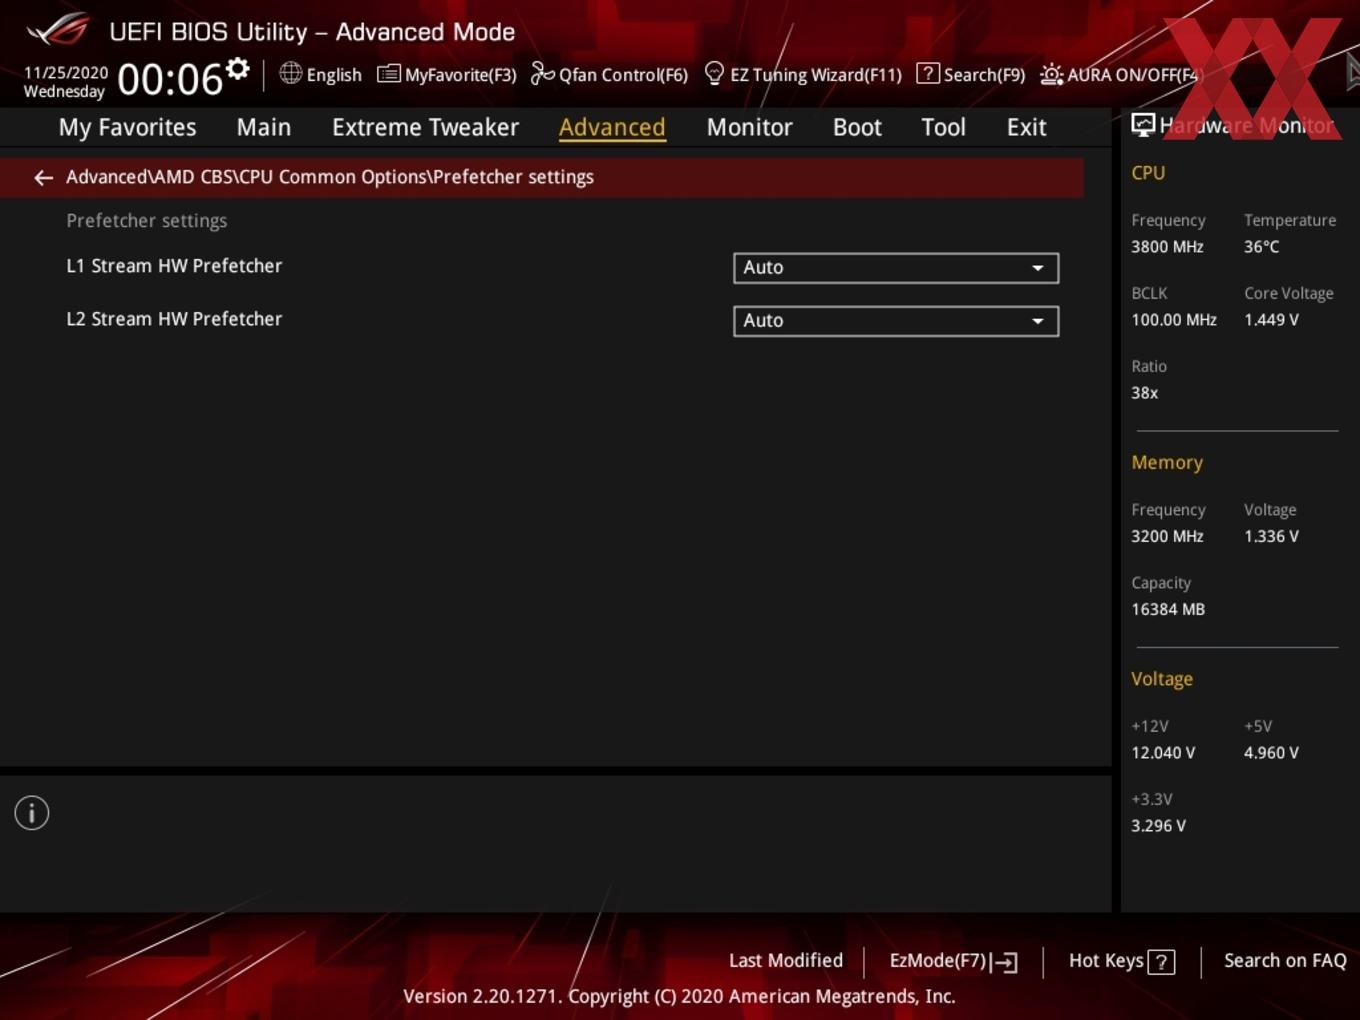Click the CPU frequency 3800 MHz value
Viewport: 1360px width, 1020px height.
[1167, 247]
